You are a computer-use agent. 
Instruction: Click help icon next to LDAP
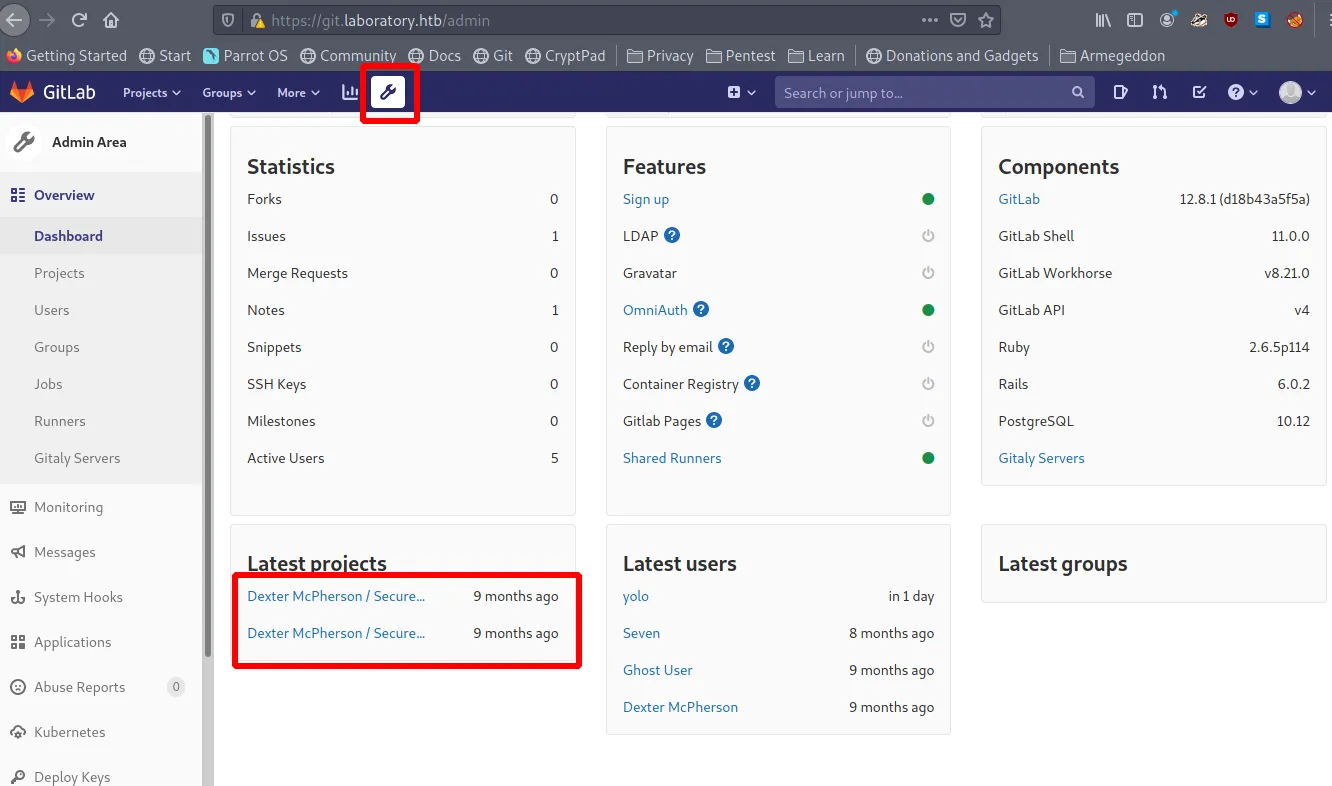(672, 235)
